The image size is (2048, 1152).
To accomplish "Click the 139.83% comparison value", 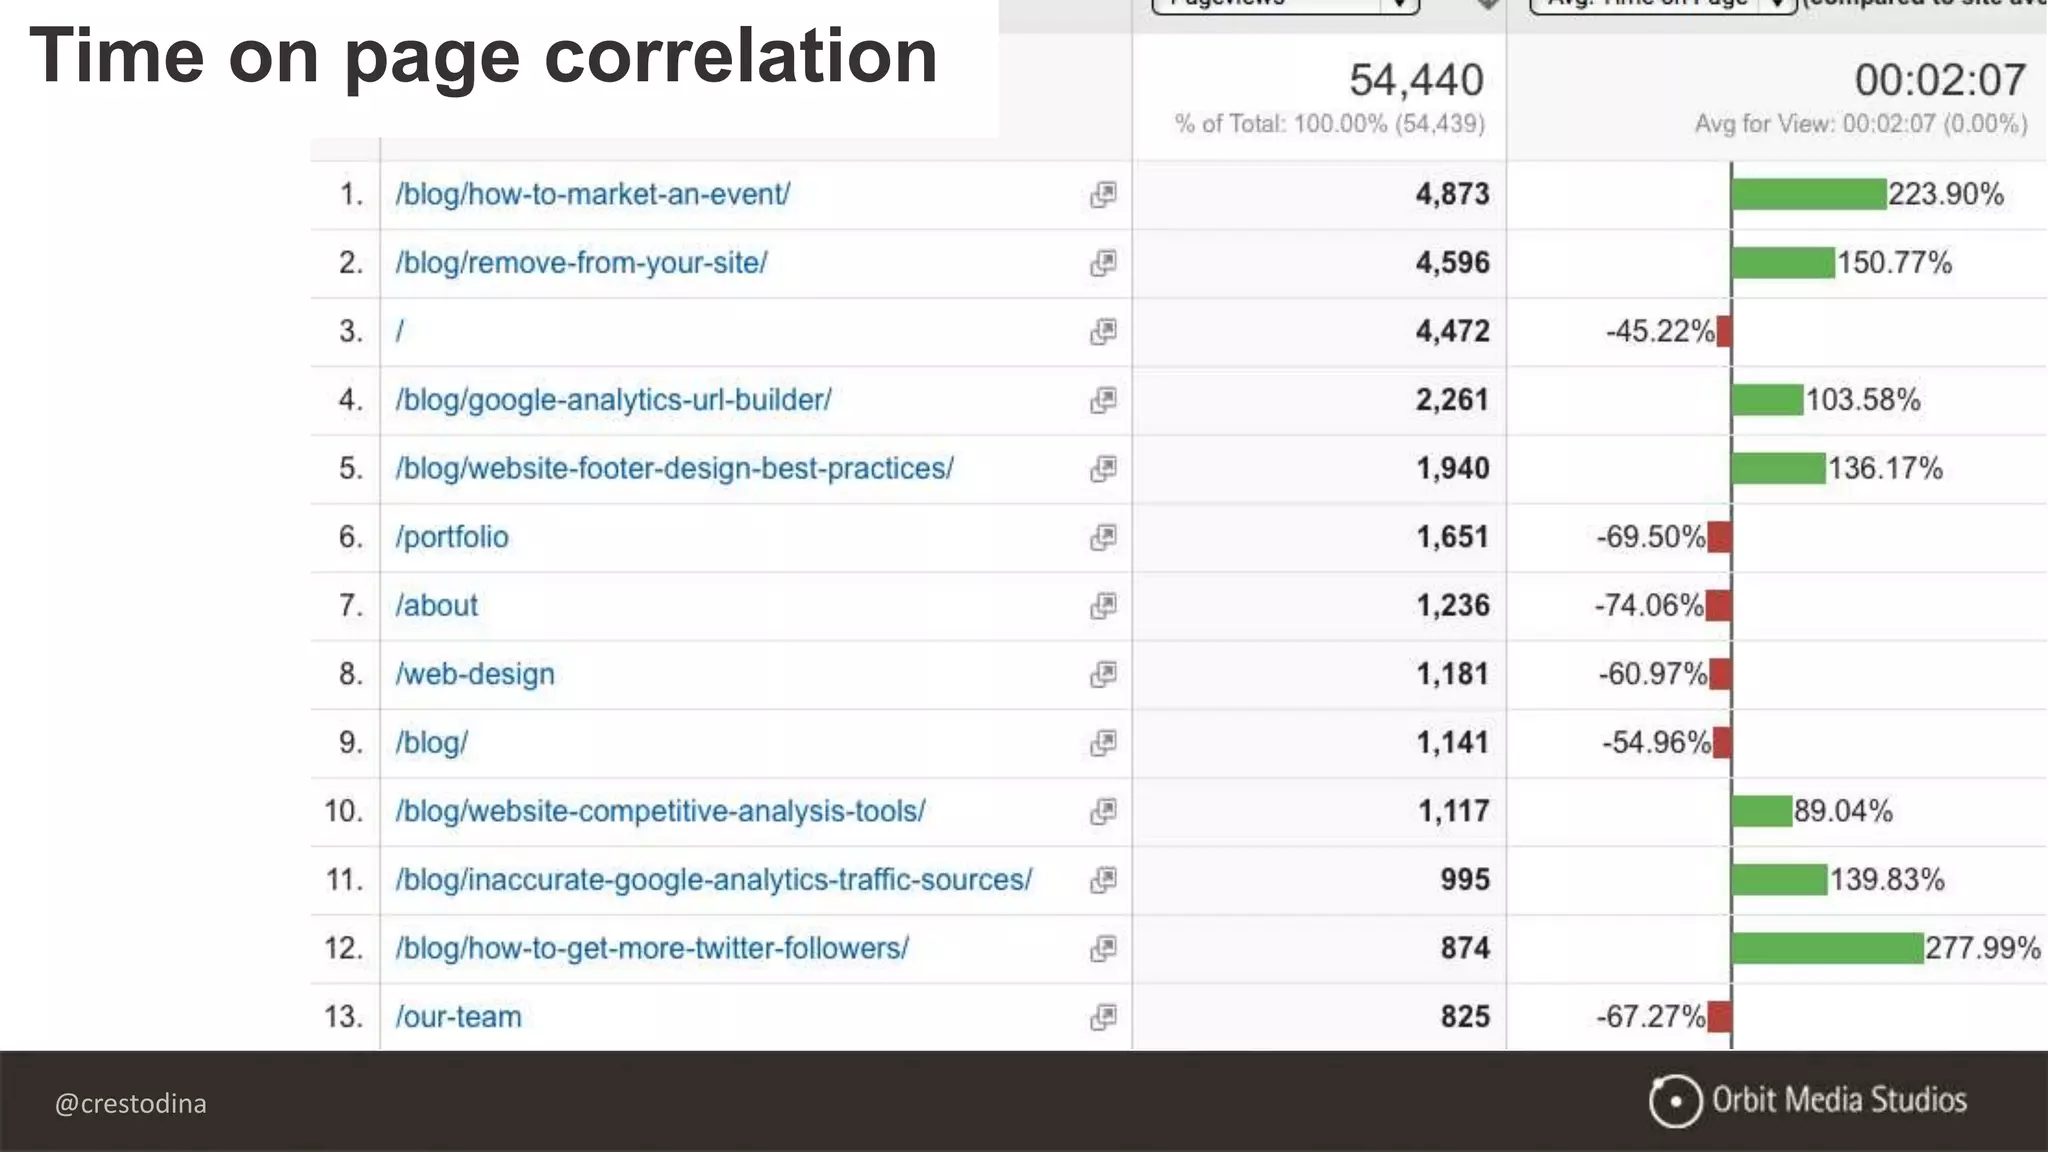I will pyautogui.click(x=1887, y=880).
